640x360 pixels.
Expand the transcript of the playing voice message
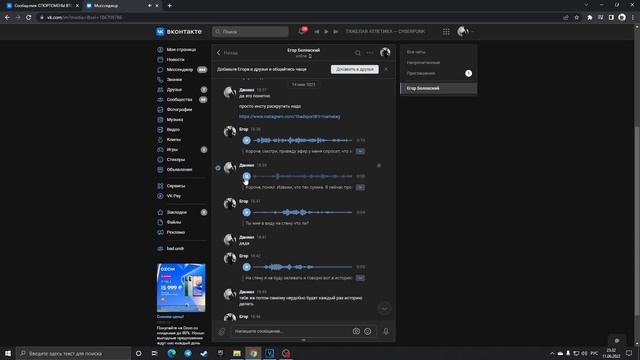tap(360, 187)
